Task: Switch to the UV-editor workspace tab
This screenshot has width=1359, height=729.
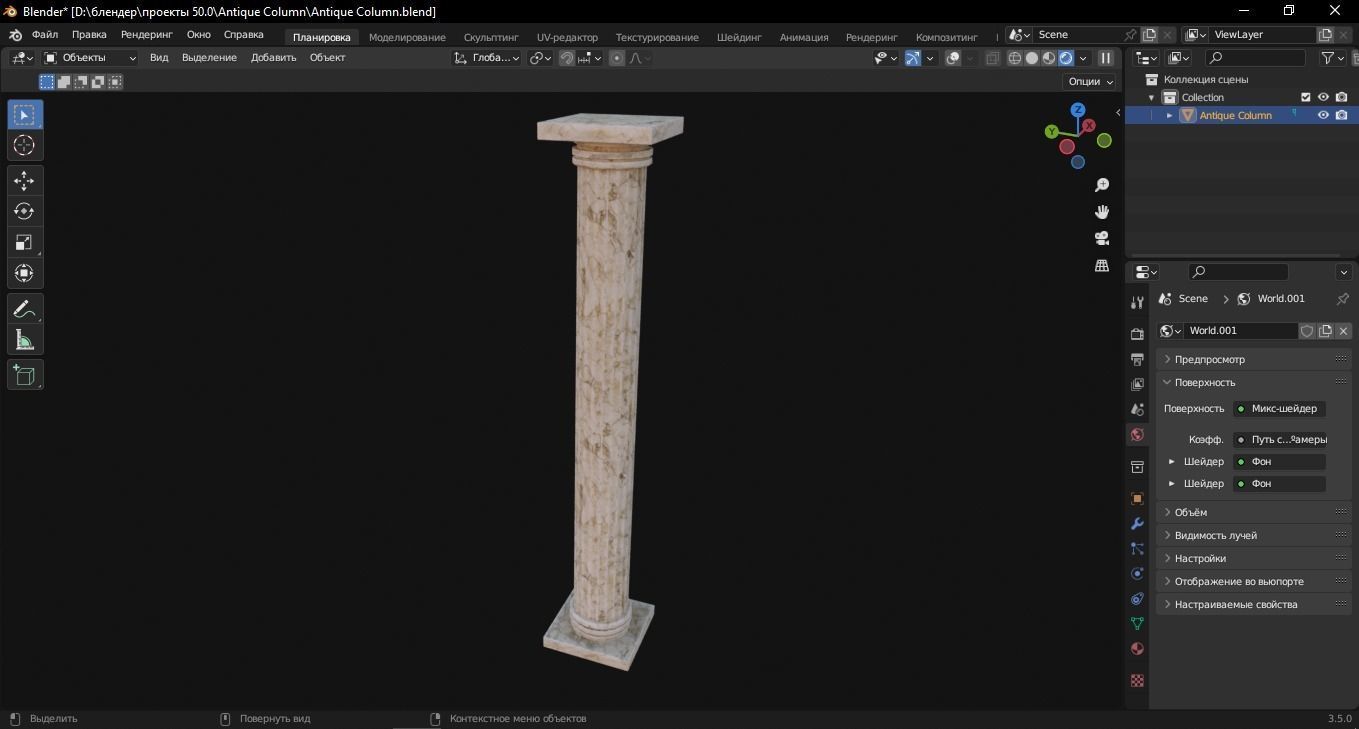Action: pos(567,37)
